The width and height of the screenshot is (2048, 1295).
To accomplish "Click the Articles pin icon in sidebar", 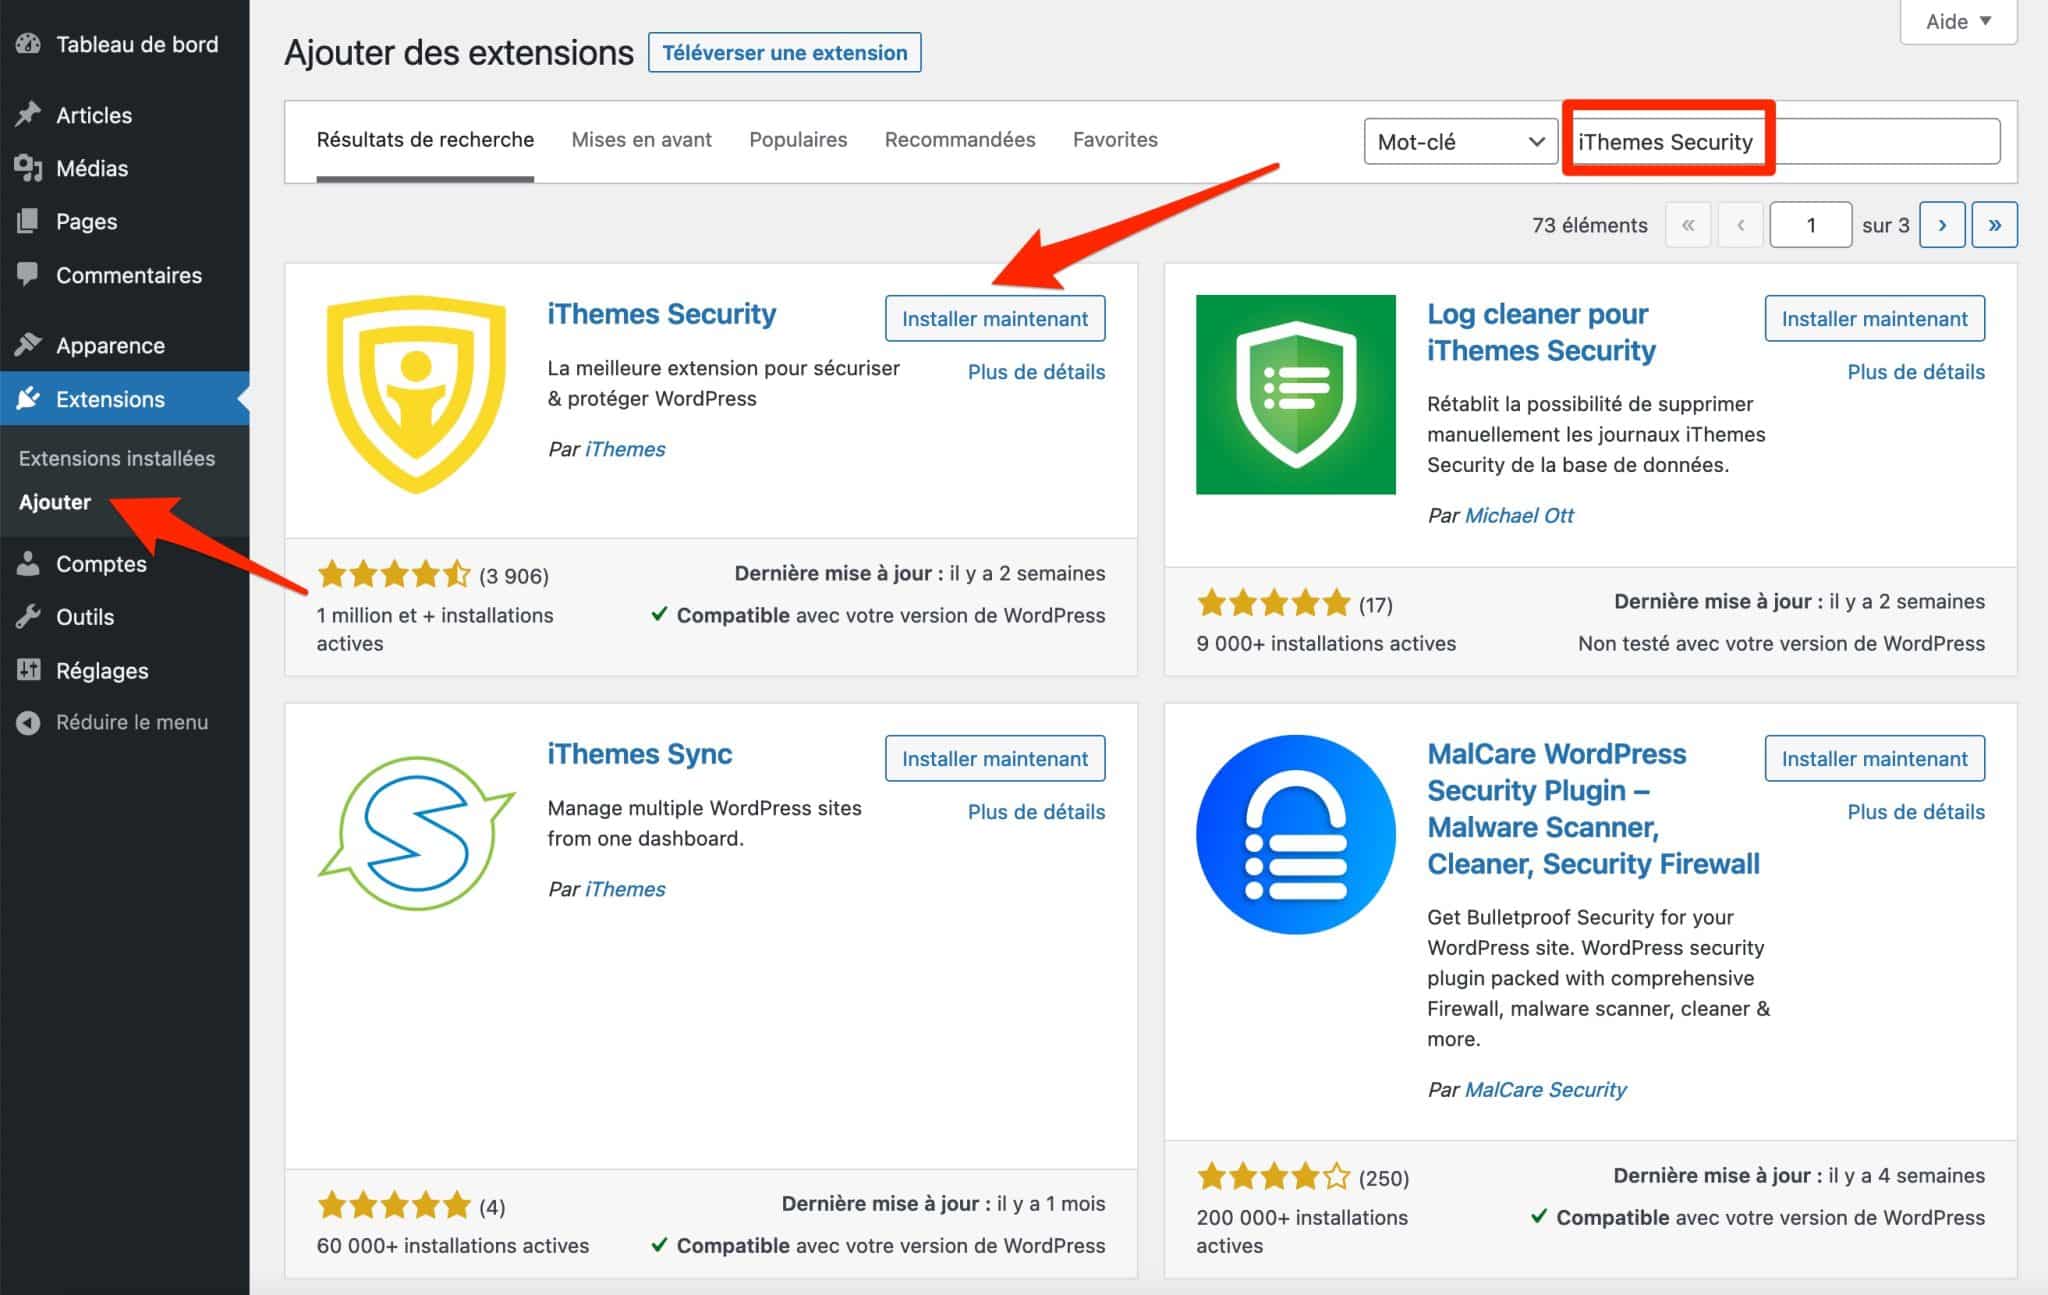I will pyautogui.click(x=28, y=114).
